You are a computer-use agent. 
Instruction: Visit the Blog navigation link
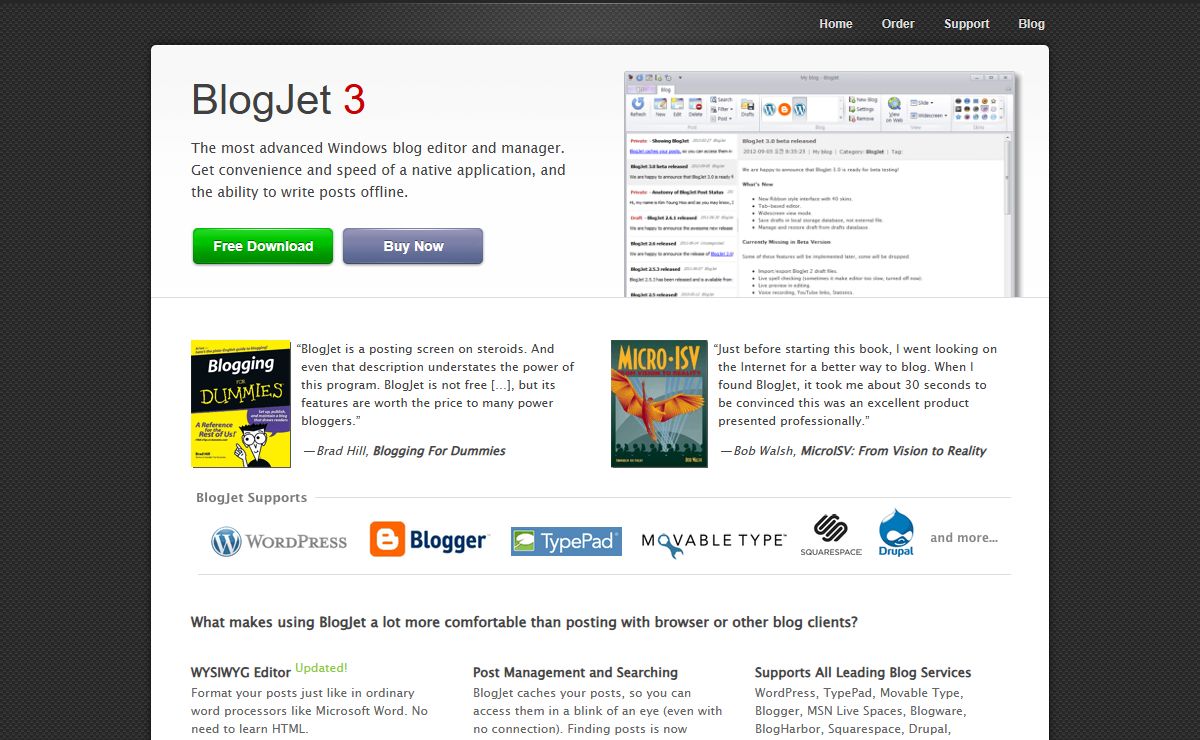1031,24
